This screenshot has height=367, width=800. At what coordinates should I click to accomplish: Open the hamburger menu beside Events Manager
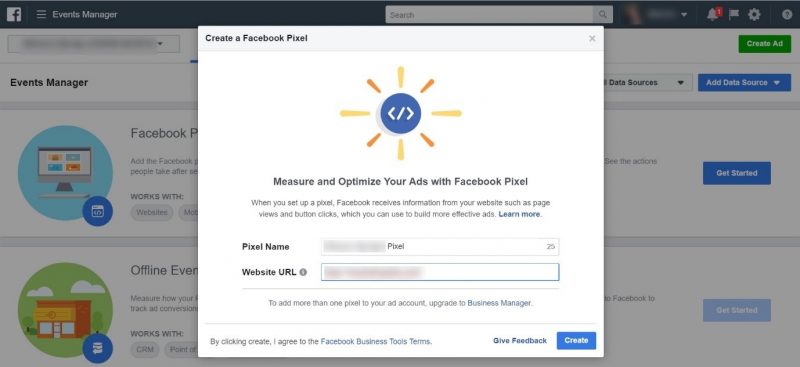(41, 14)
